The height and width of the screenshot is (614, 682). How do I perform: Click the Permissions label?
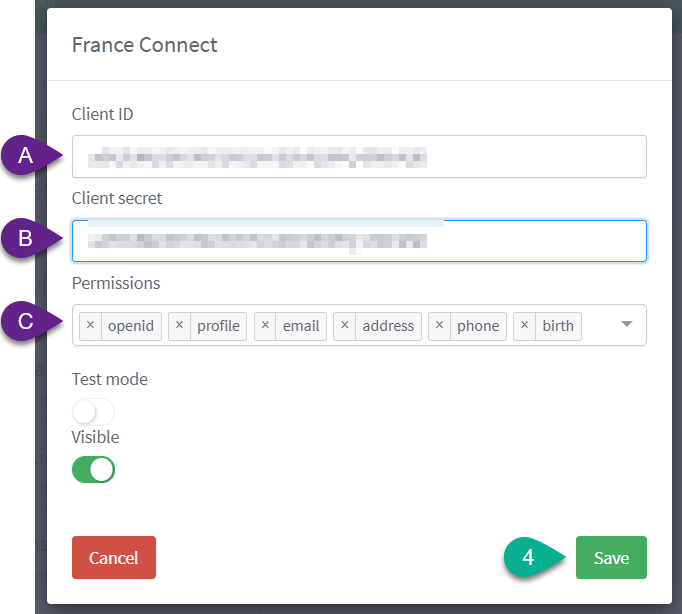(x=116, y=284)
